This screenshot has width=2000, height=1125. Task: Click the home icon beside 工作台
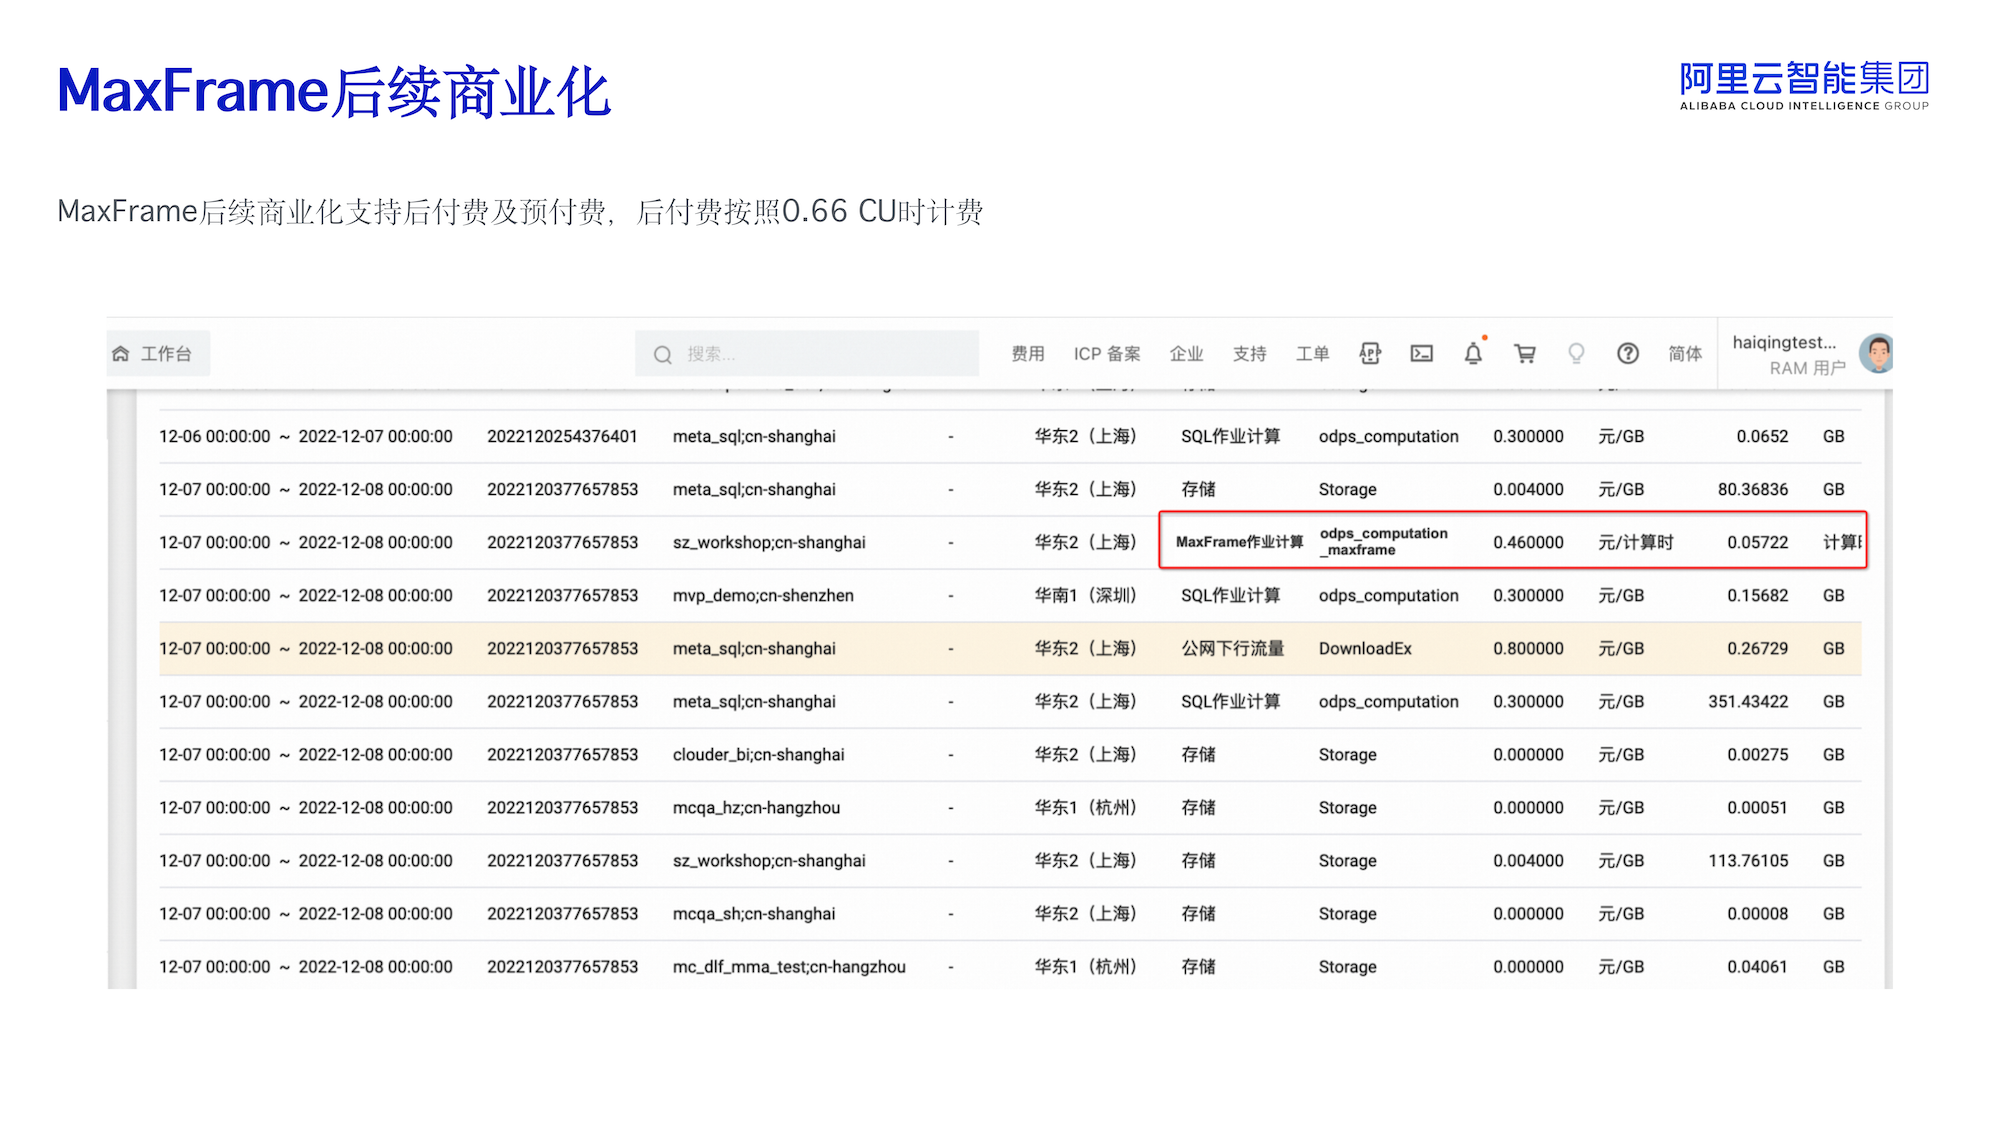(121, 354)
